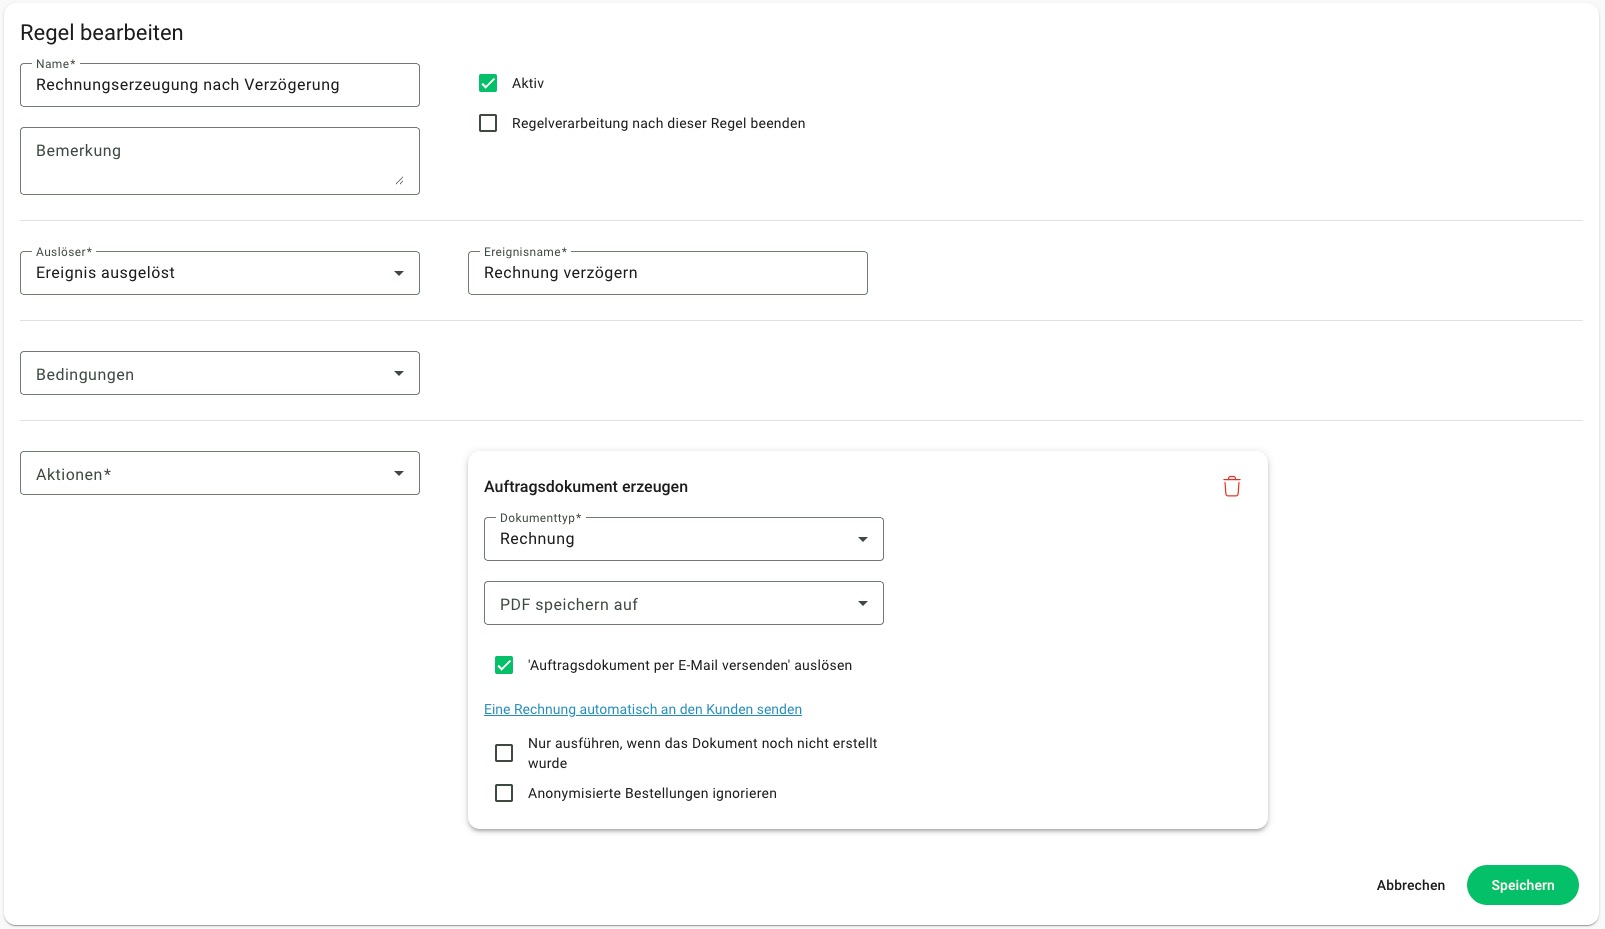Click the Regel bearbeiten title
The image size is (1605, 929).
102,32
